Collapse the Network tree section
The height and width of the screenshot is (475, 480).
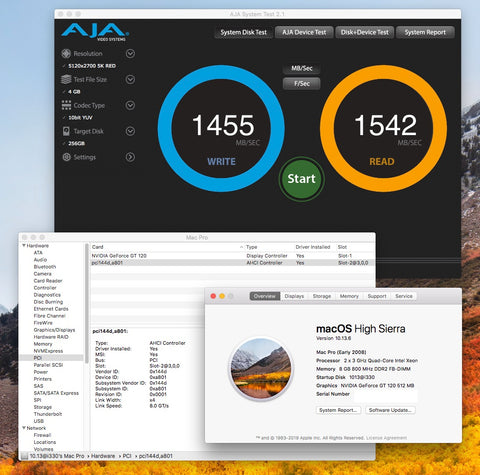(x=24, y=428)
